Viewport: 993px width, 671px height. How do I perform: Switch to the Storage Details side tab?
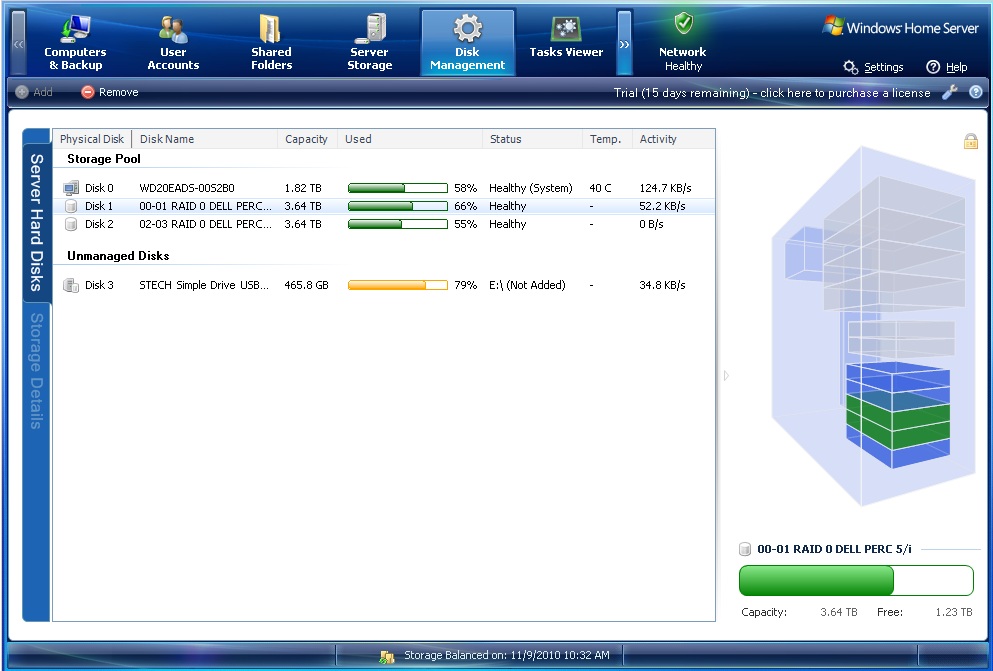37,371
